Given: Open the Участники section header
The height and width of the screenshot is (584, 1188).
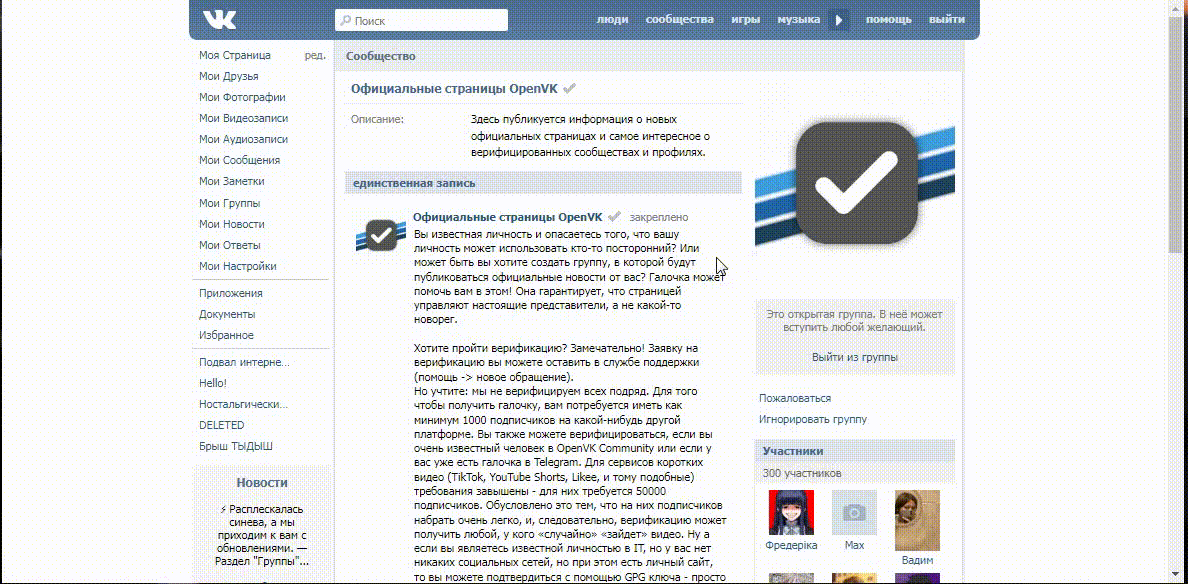Looking at the screenshot, I should coord(855,451).
